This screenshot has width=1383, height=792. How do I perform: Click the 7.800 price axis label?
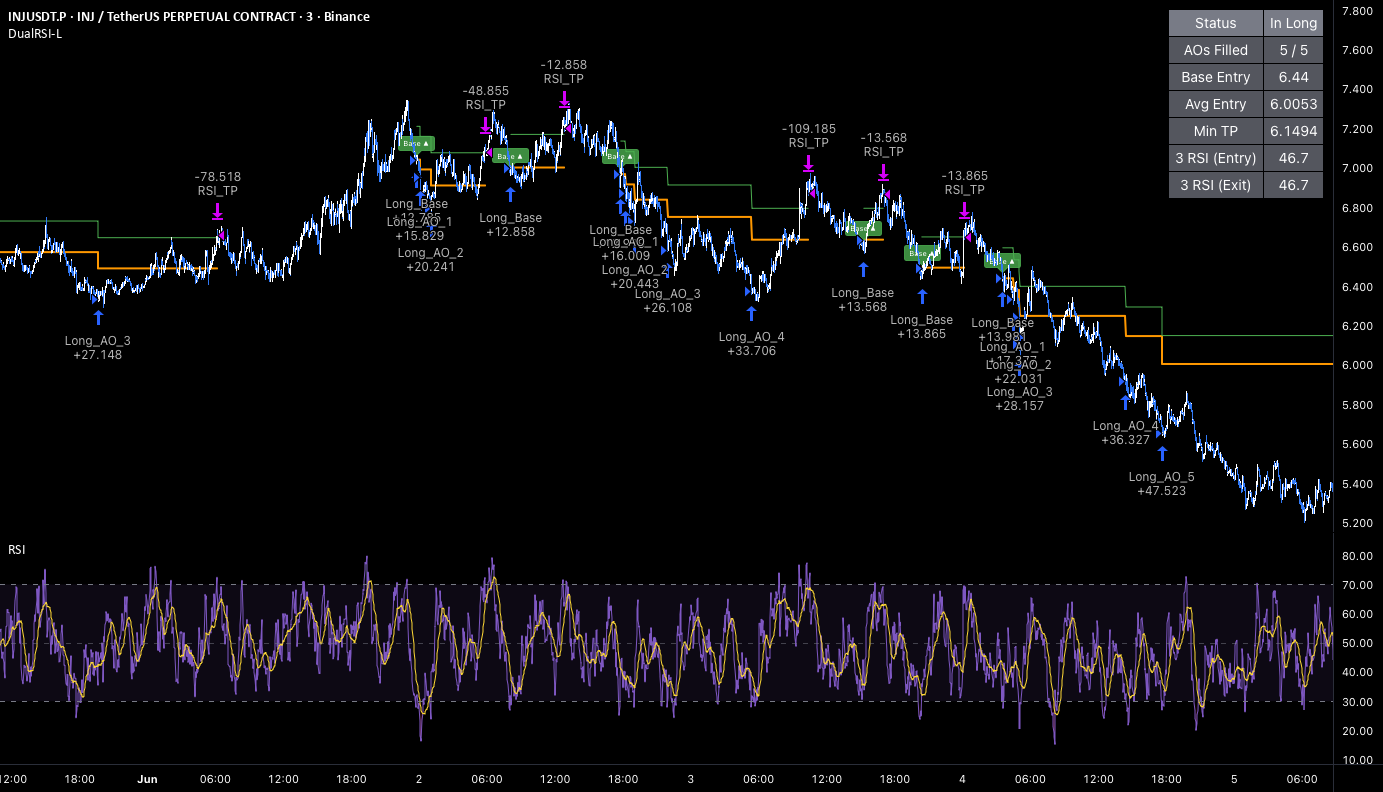[x=1356, y=11]
